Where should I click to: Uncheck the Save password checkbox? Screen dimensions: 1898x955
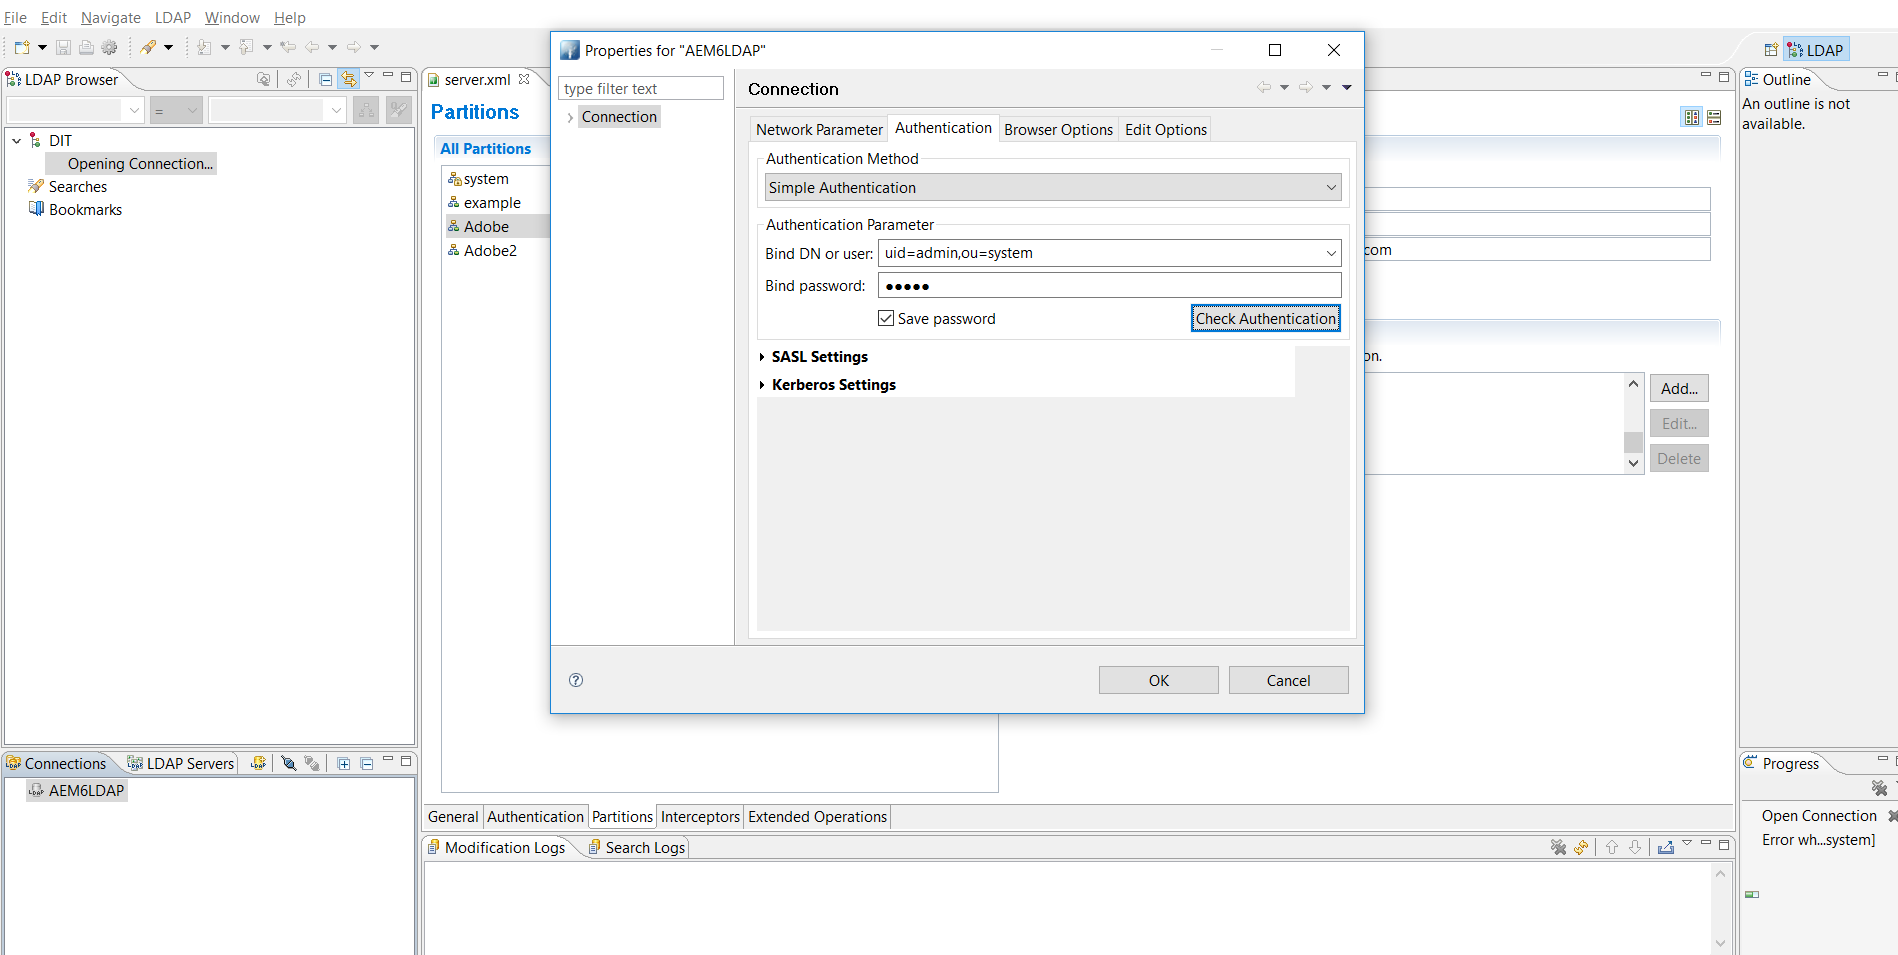click(x=886, y=318)
